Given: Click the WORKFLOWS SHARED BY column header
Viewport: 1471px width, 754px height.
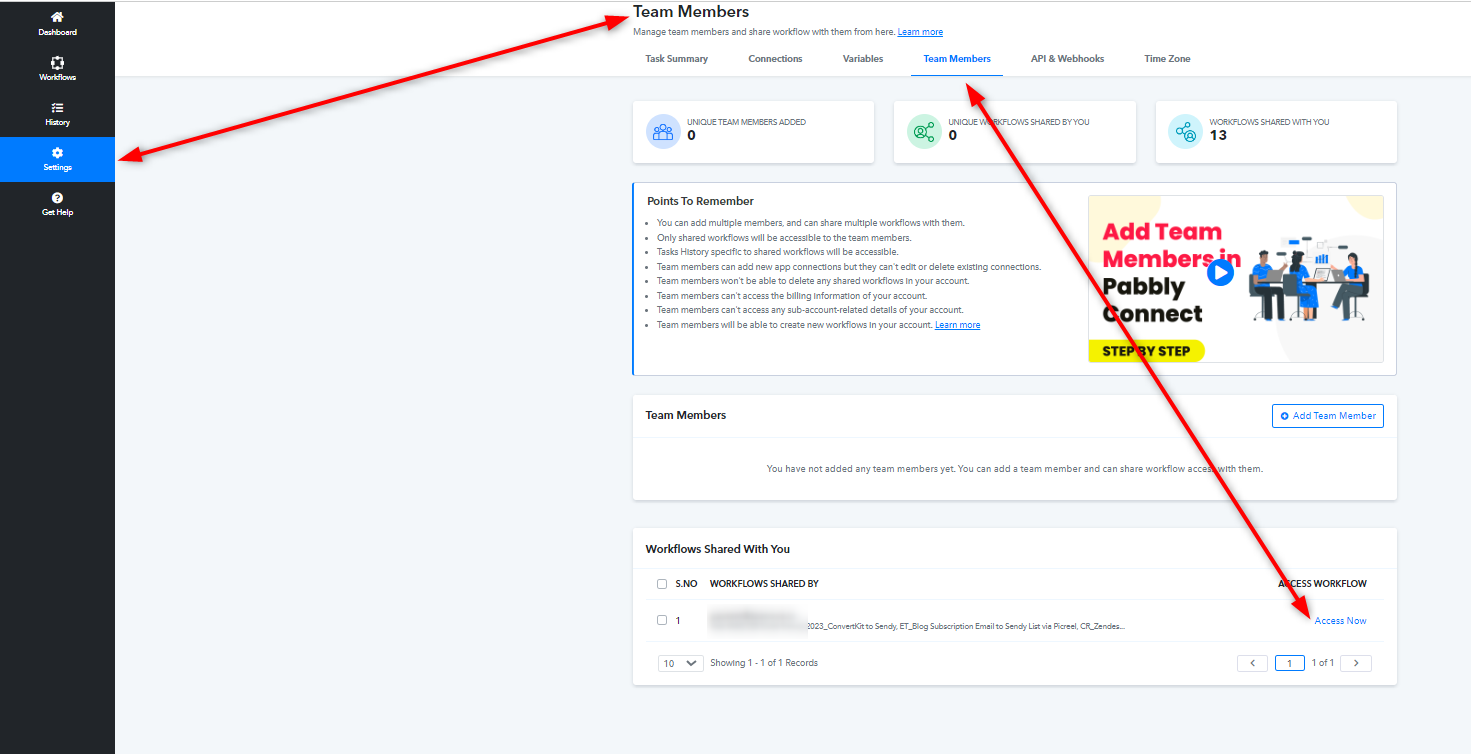Looking at the screenshot, I should coord(764,584).
